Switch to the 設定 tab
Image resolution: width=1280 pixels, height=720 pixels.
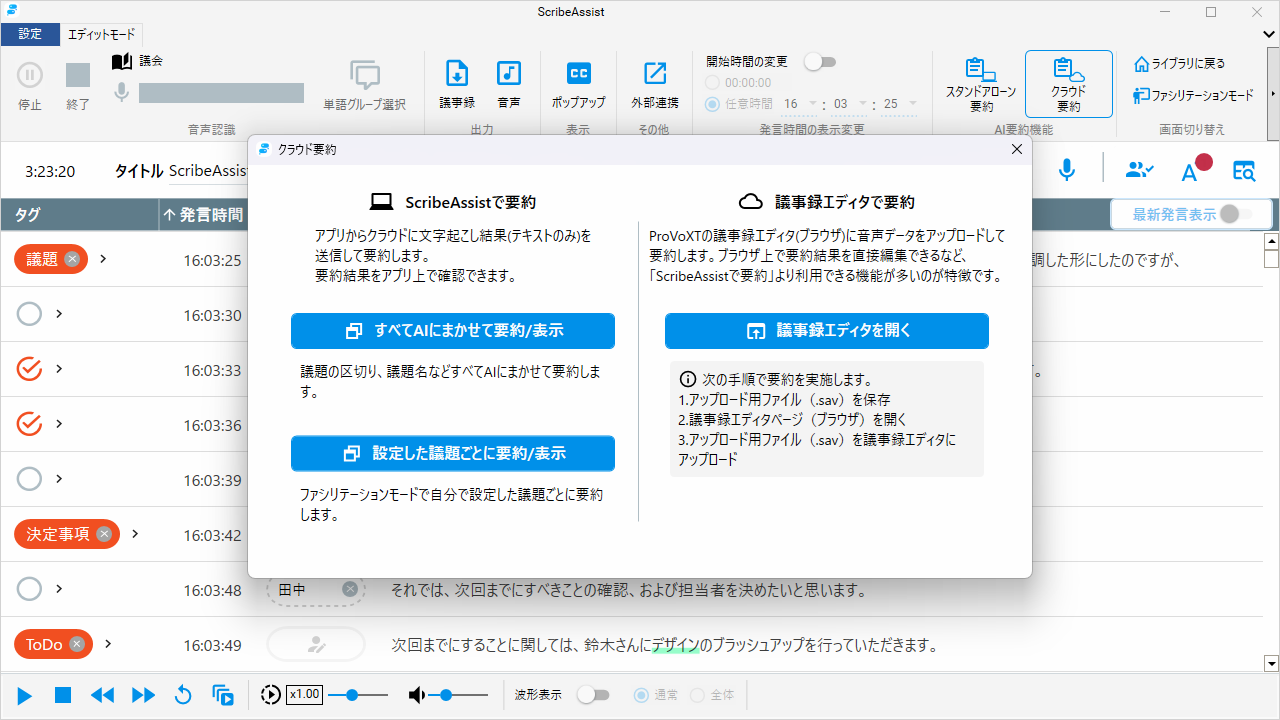point(30,34)
